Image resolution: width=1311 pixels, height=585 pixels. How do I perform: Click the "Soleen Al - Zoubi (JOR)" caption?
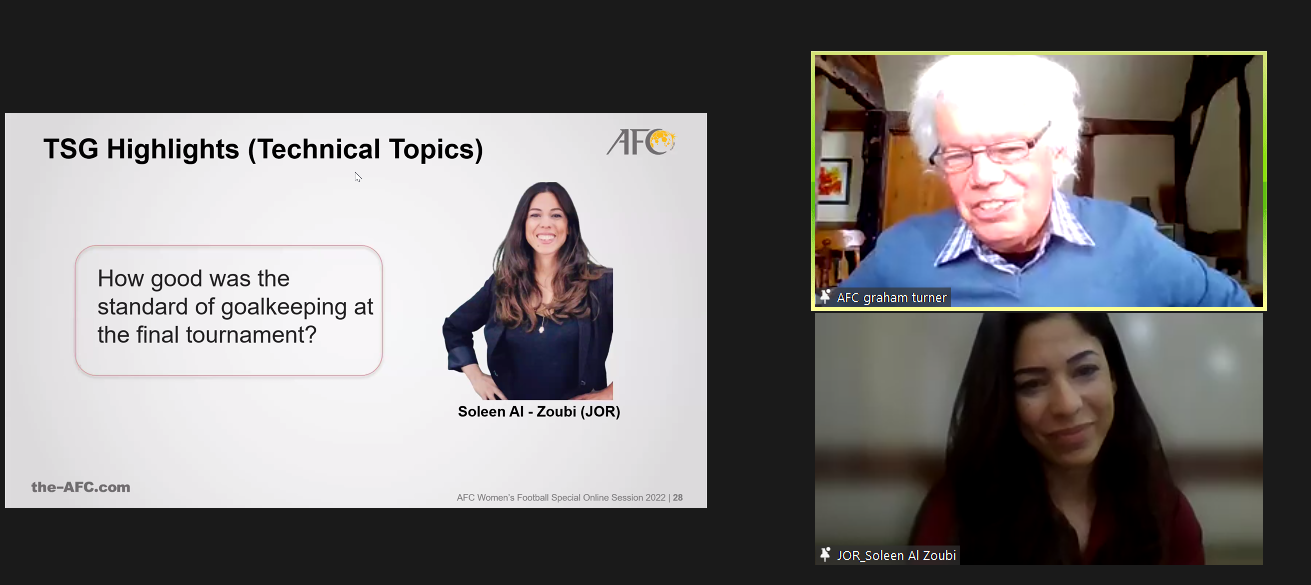pyautogui.click(x=539, y=411)
